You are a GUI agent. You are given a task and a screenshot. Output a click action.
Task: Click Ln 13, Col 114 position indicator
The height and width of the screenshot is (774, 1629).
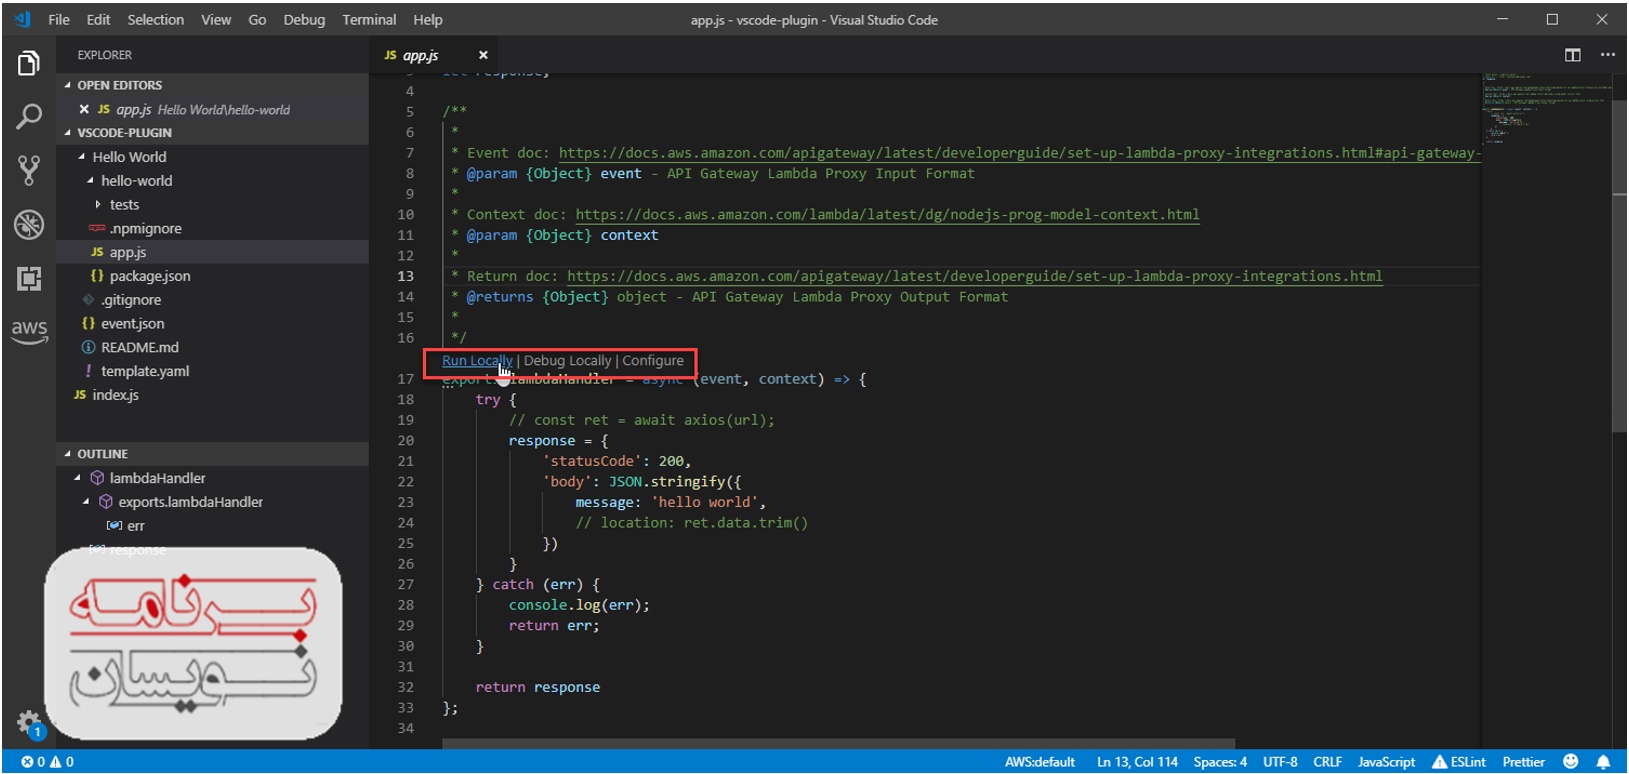click(1137, 761)
